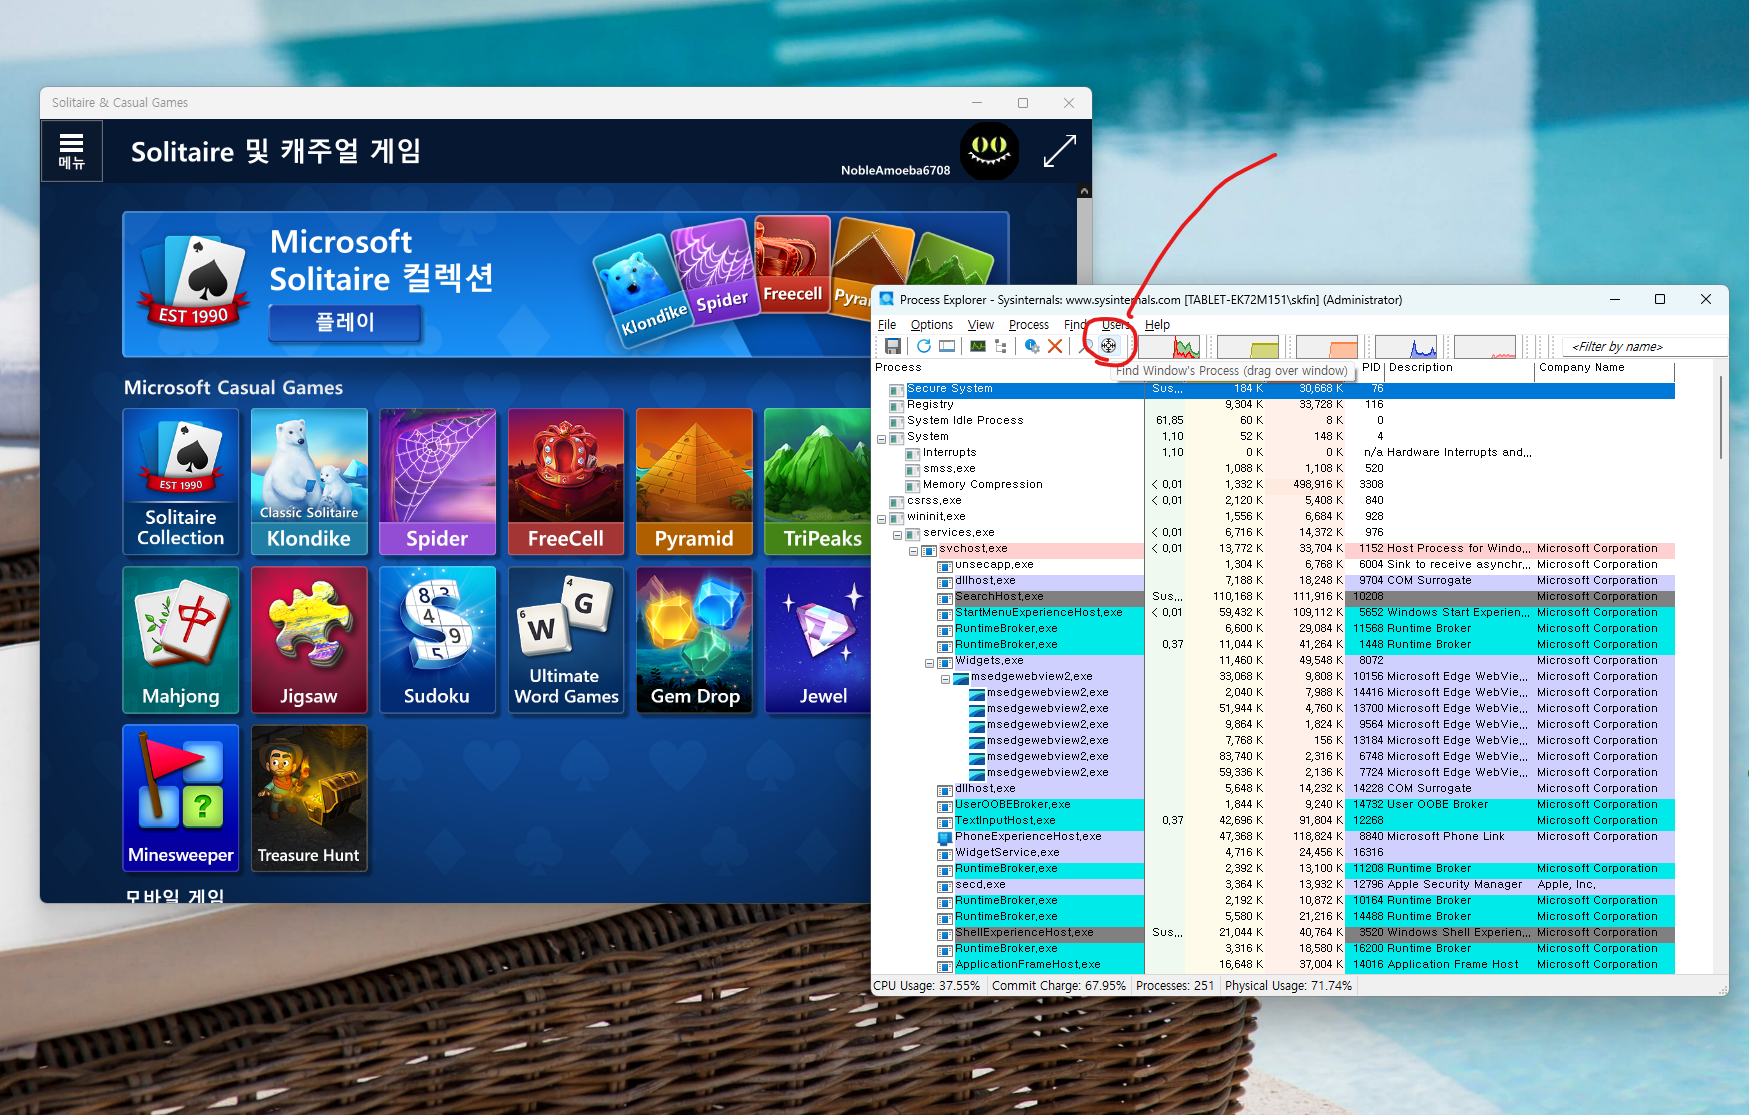Open the yellow commit history mini graph
The width and height of the screenshot is (1749, 1115).
point(1248,347)
